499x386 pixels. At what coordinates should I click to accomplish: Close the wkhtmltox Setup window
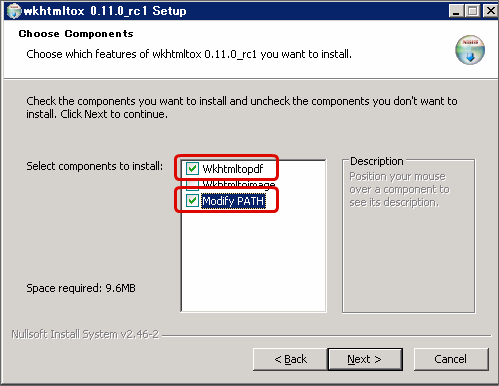coord(490,11)
